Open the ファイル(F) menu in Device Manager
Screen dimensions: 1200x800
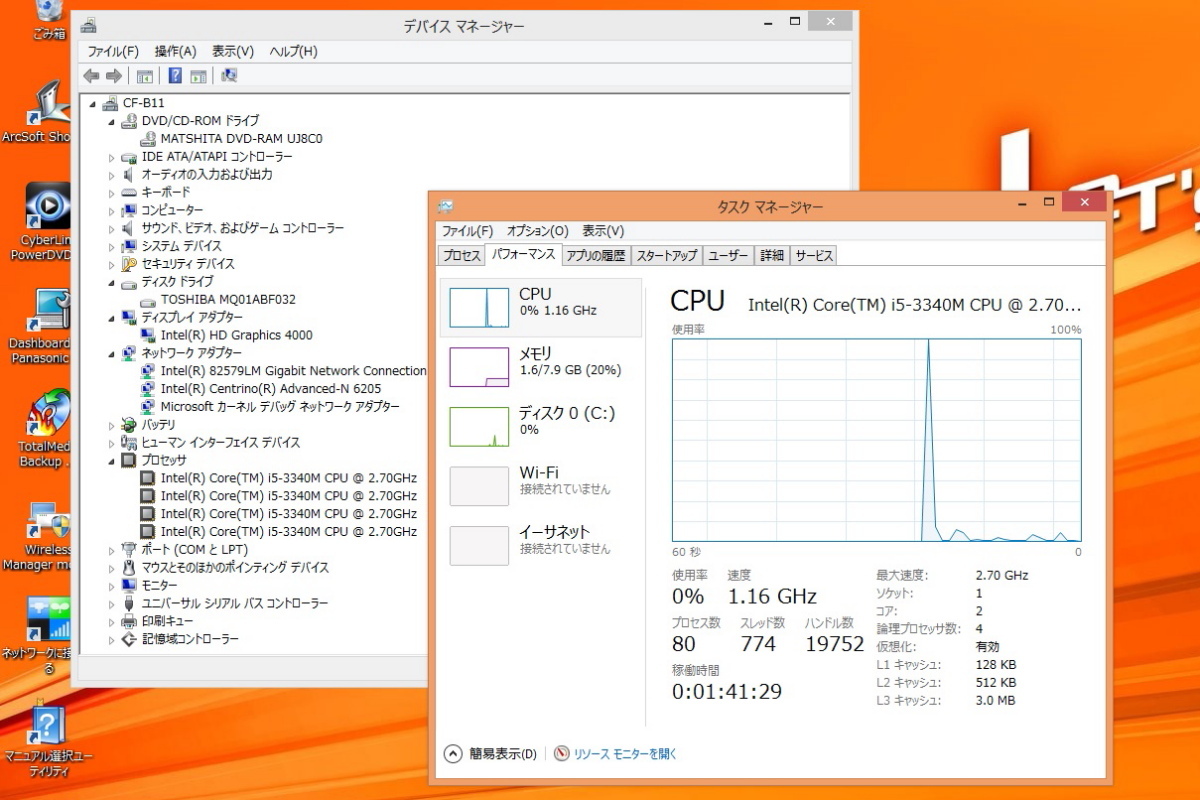click(x=113, y=51)
